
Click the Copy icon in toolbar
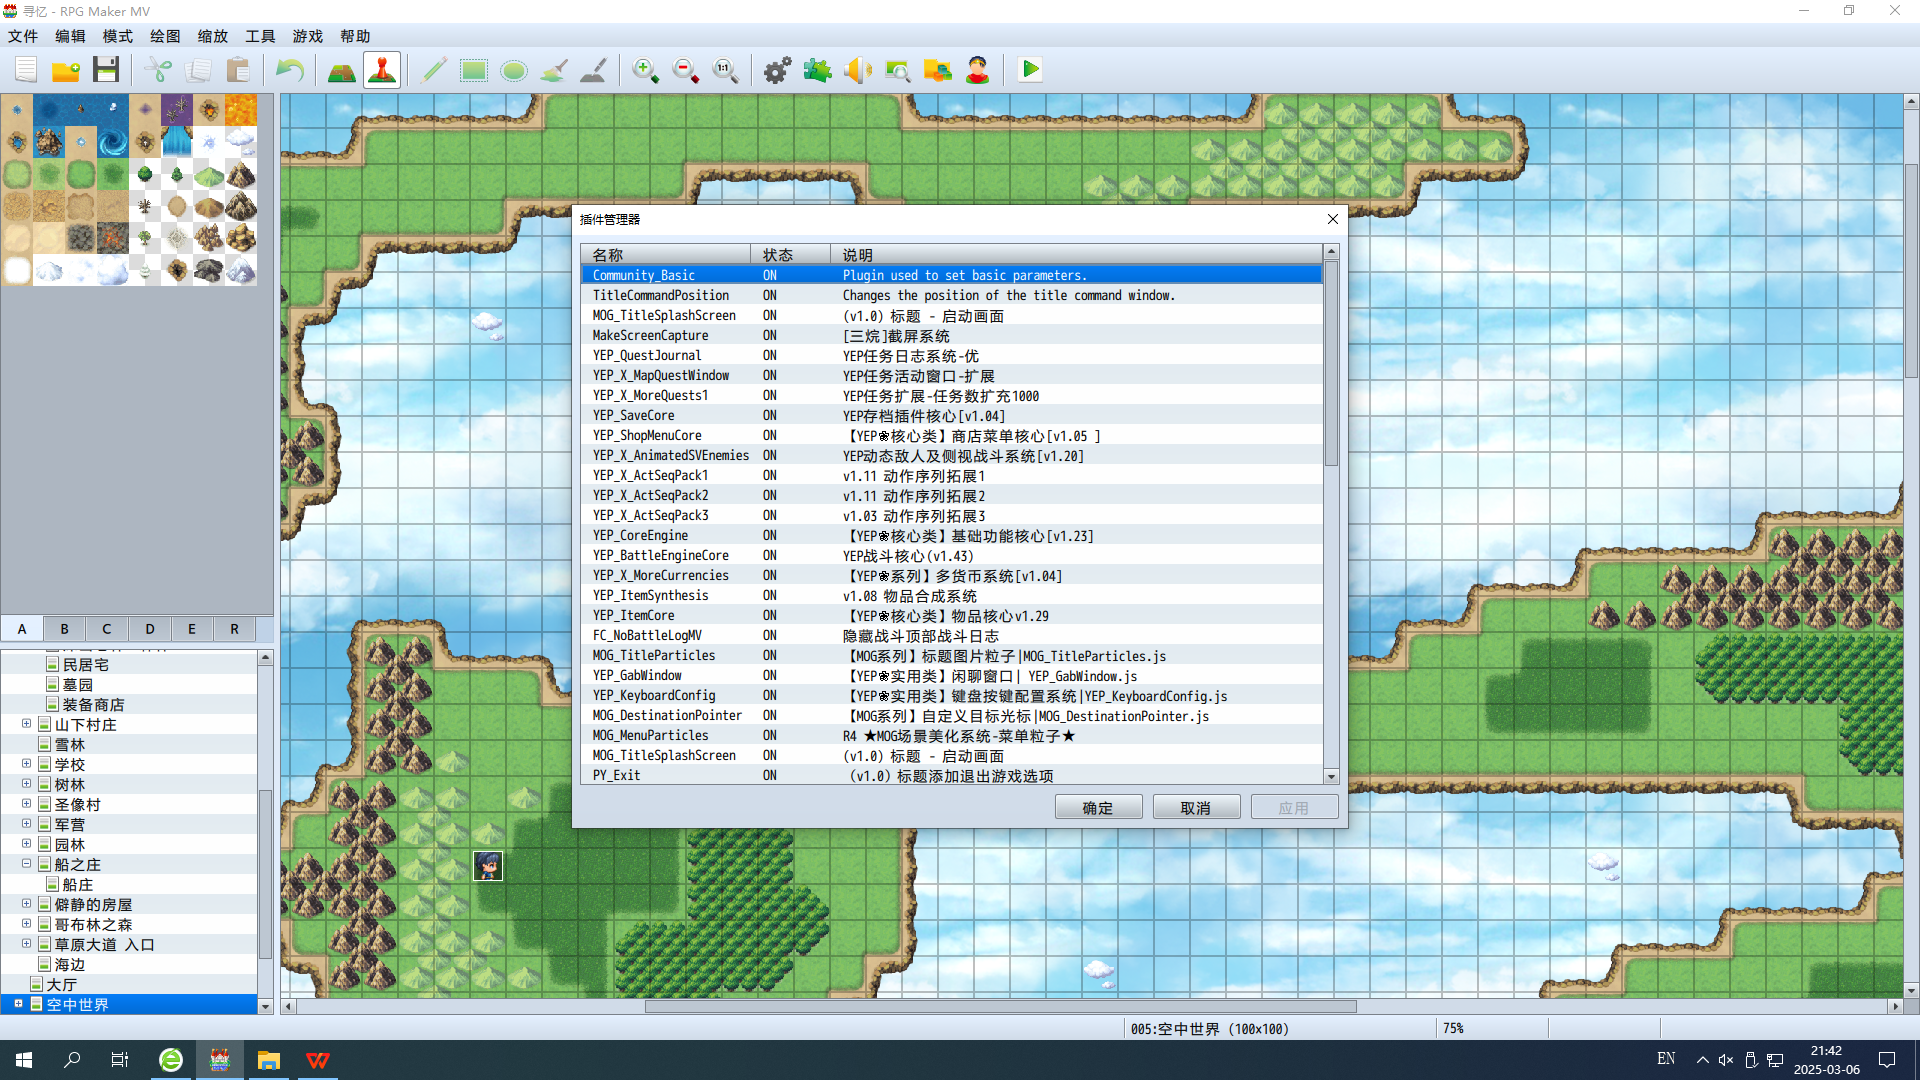(x=198, y=70)
